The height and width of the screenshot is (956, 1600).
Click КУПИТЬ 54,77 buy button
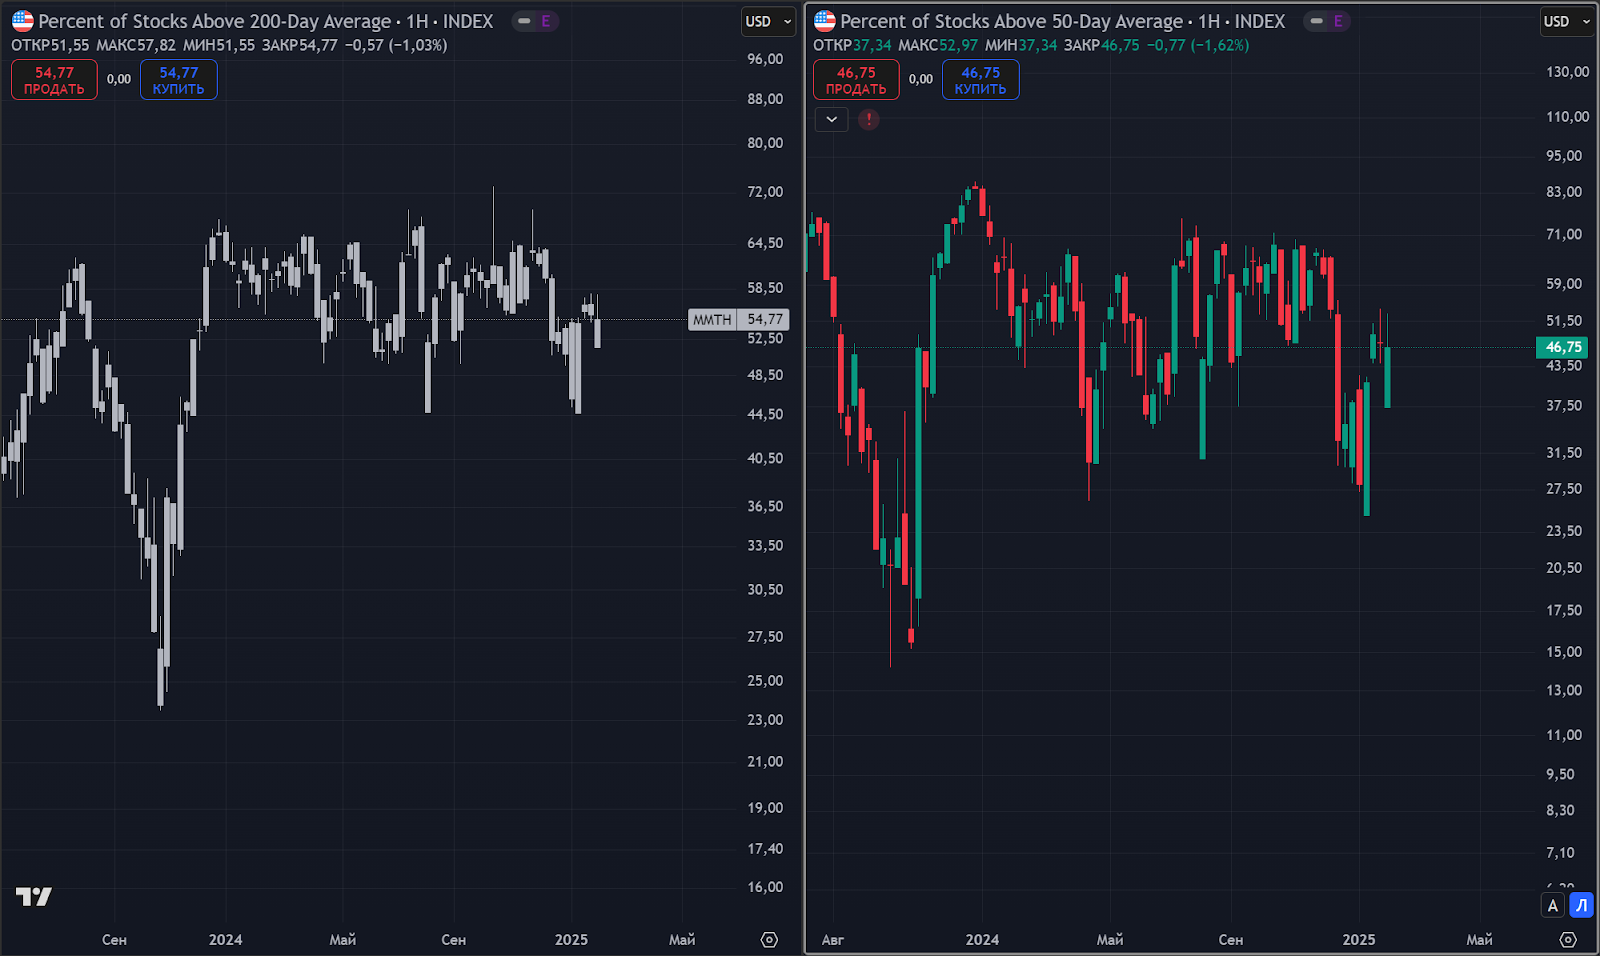coord(179,80)
